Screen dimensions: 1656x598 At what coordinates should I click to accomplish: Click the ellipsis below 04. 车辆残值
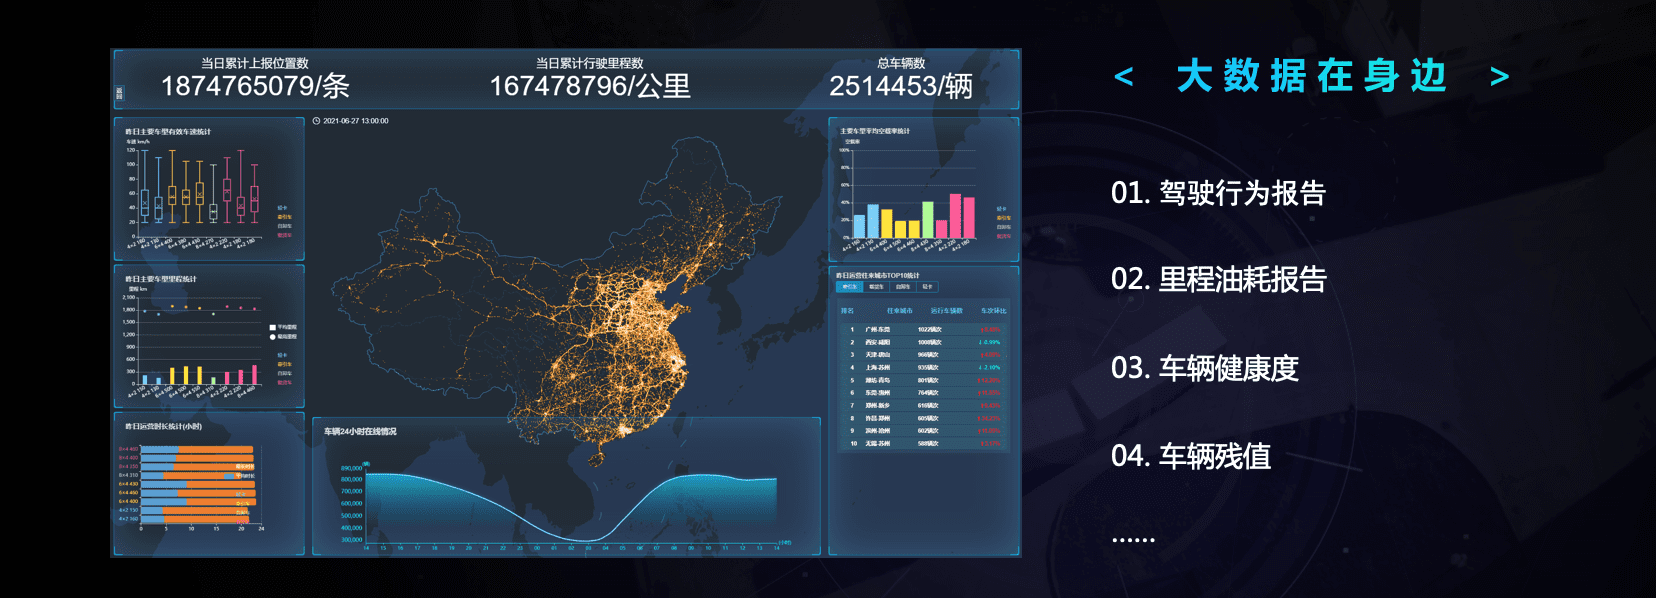[x=1133, y=538]
